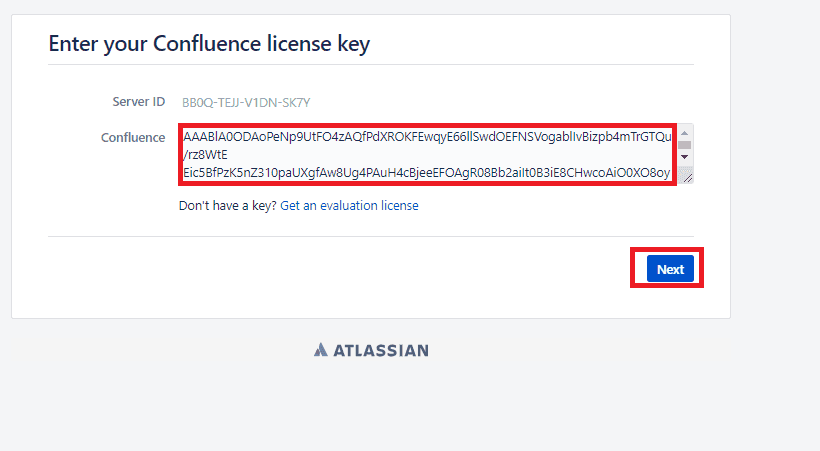Viewport: 820px width, 451px height.
Task: Place cursor on the "/rz8WtE" license line
Action: click(205, 155)
